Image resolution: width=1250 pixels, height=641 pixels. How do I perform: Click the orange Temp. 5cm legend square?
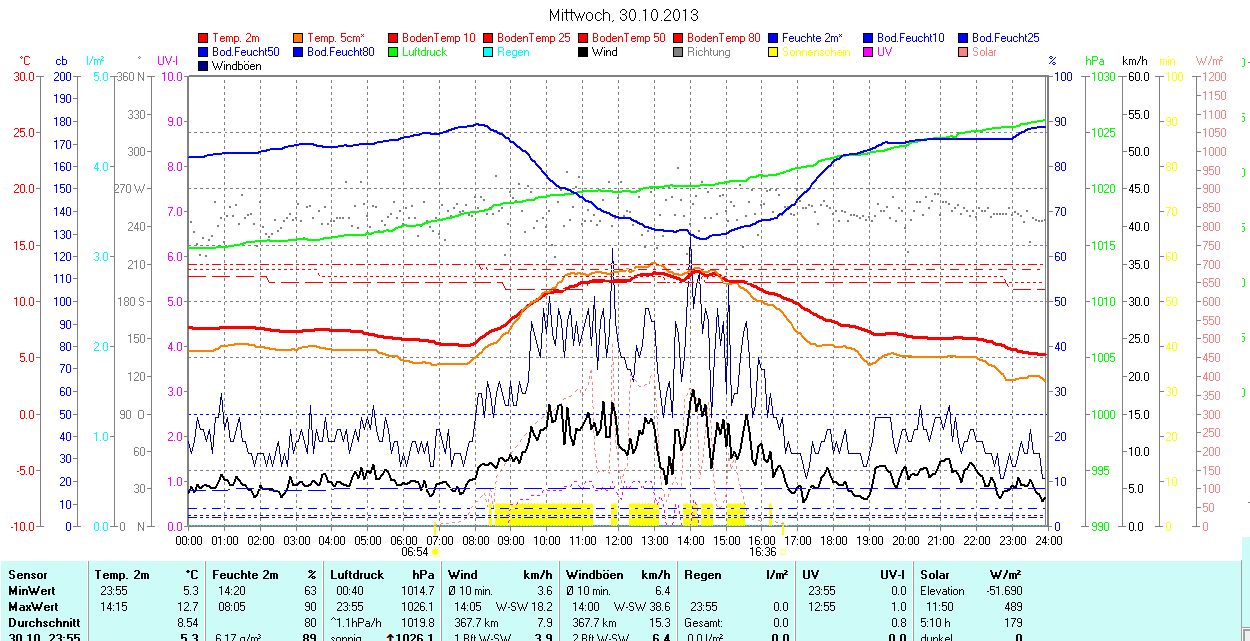coord(299,38)
